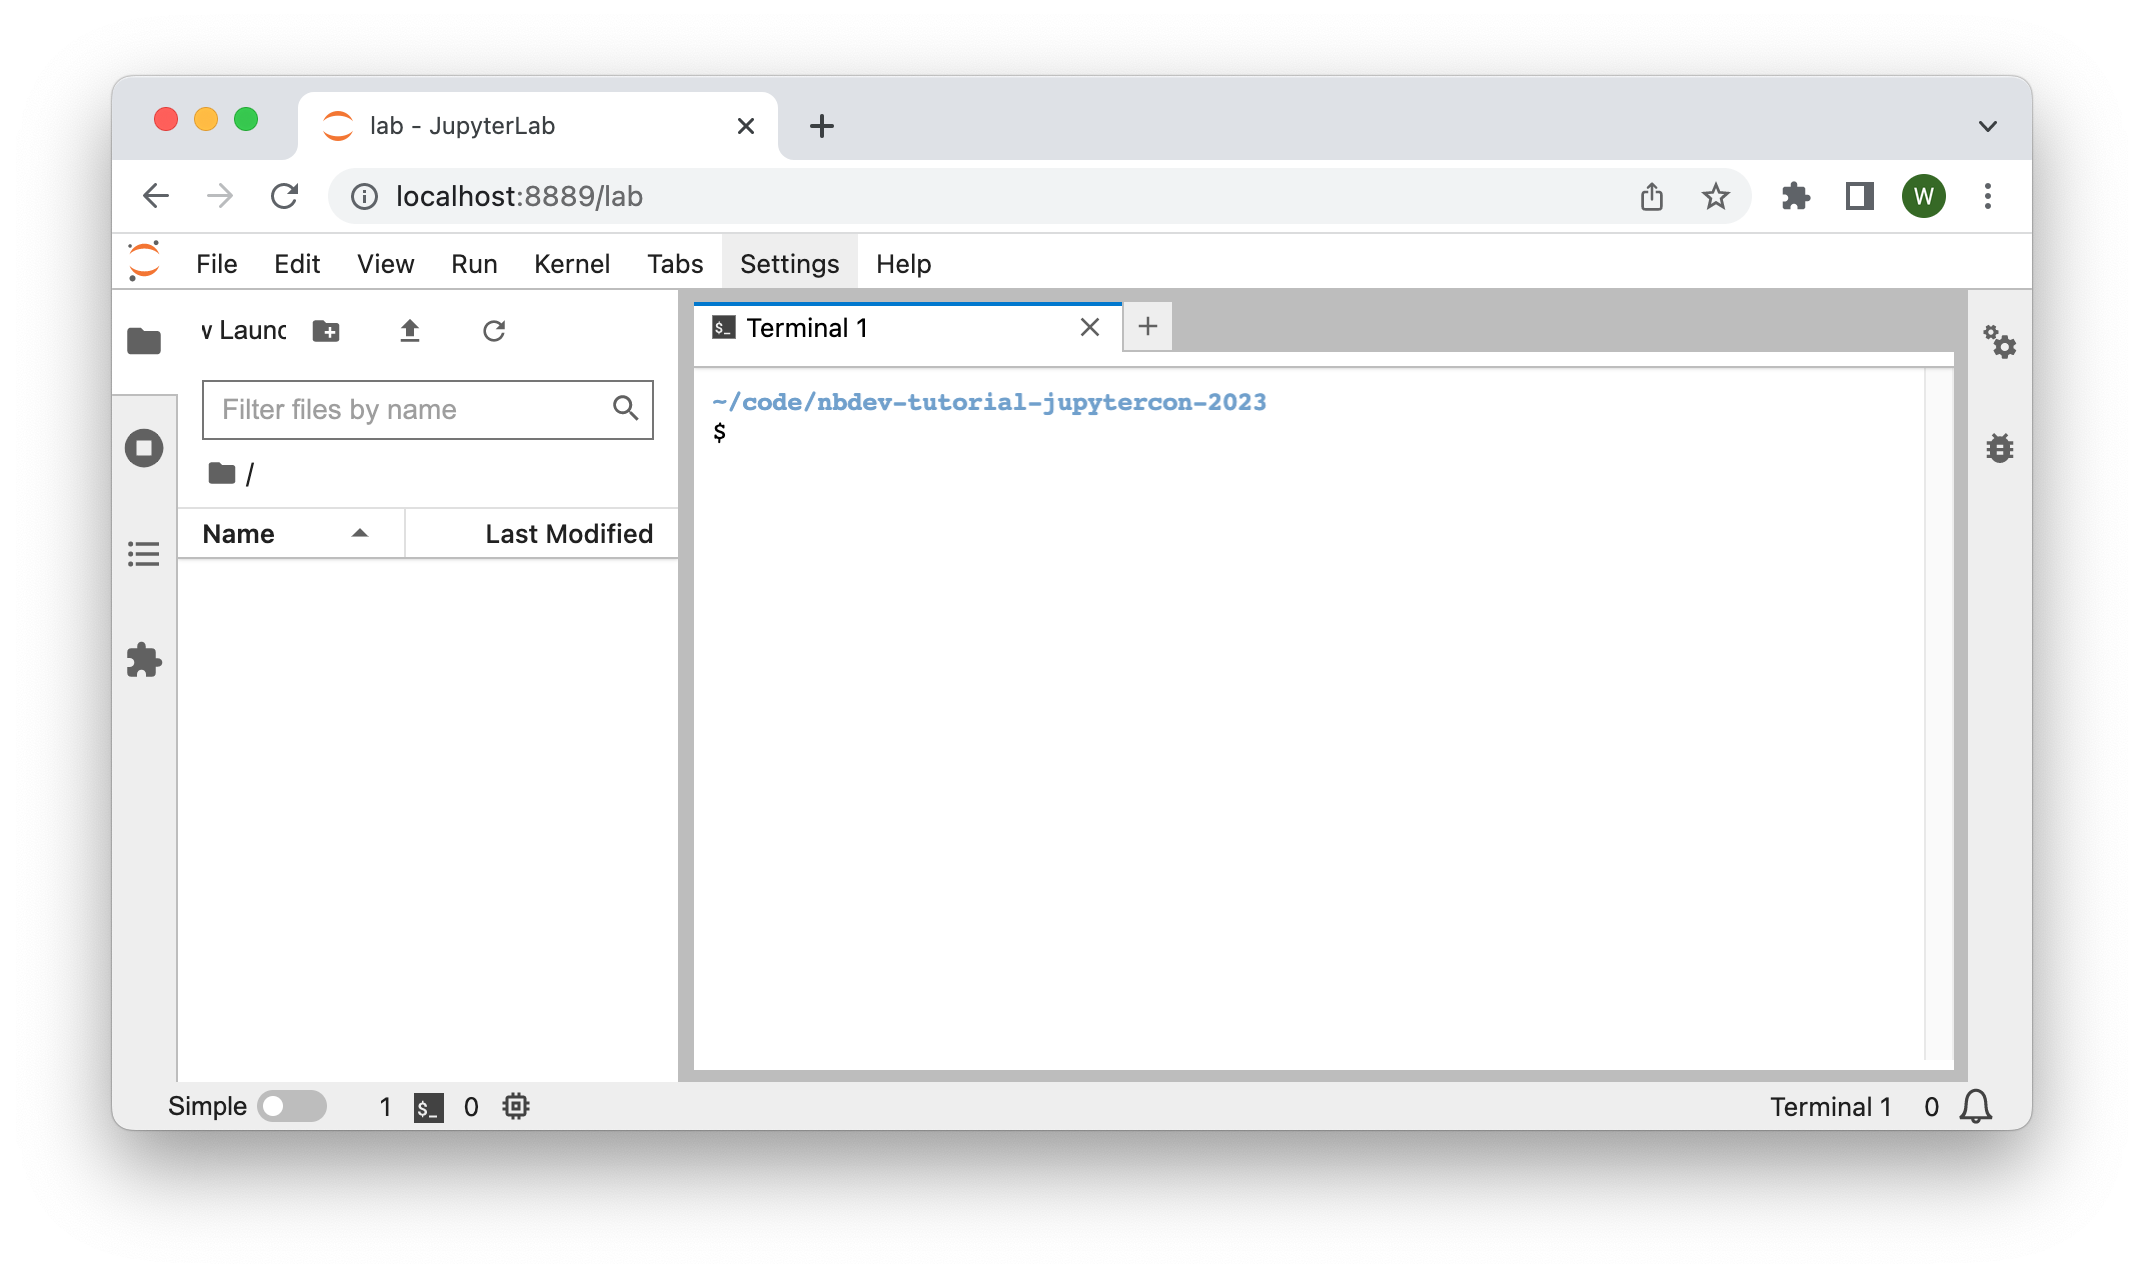Refresh the file browser list
The width and height of the screenshot is (2144, 1278).
(x=494, y=331)
